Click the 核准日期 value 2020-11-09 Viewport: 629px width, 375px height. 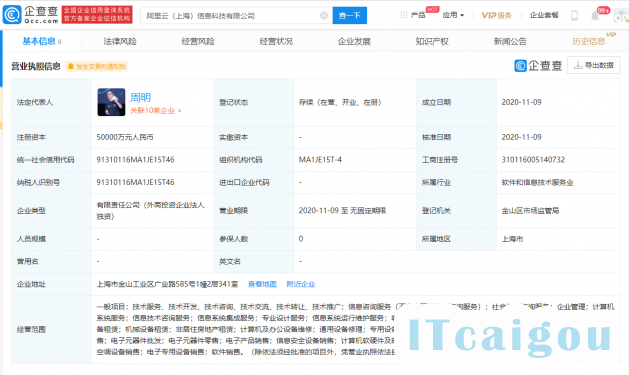[521, 137]
